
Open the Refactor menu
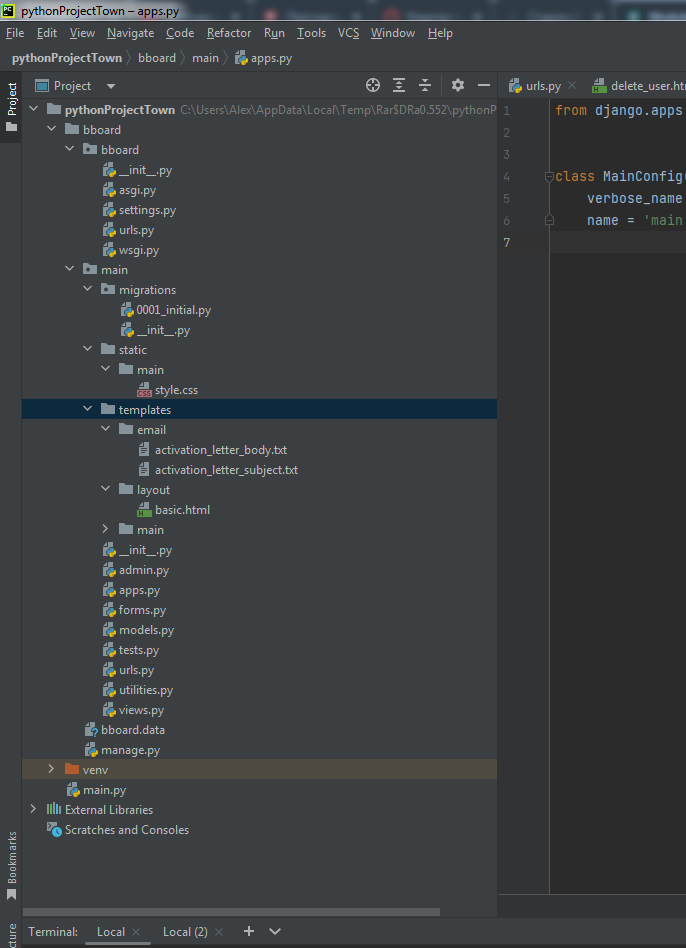click(x=229, y=33)
